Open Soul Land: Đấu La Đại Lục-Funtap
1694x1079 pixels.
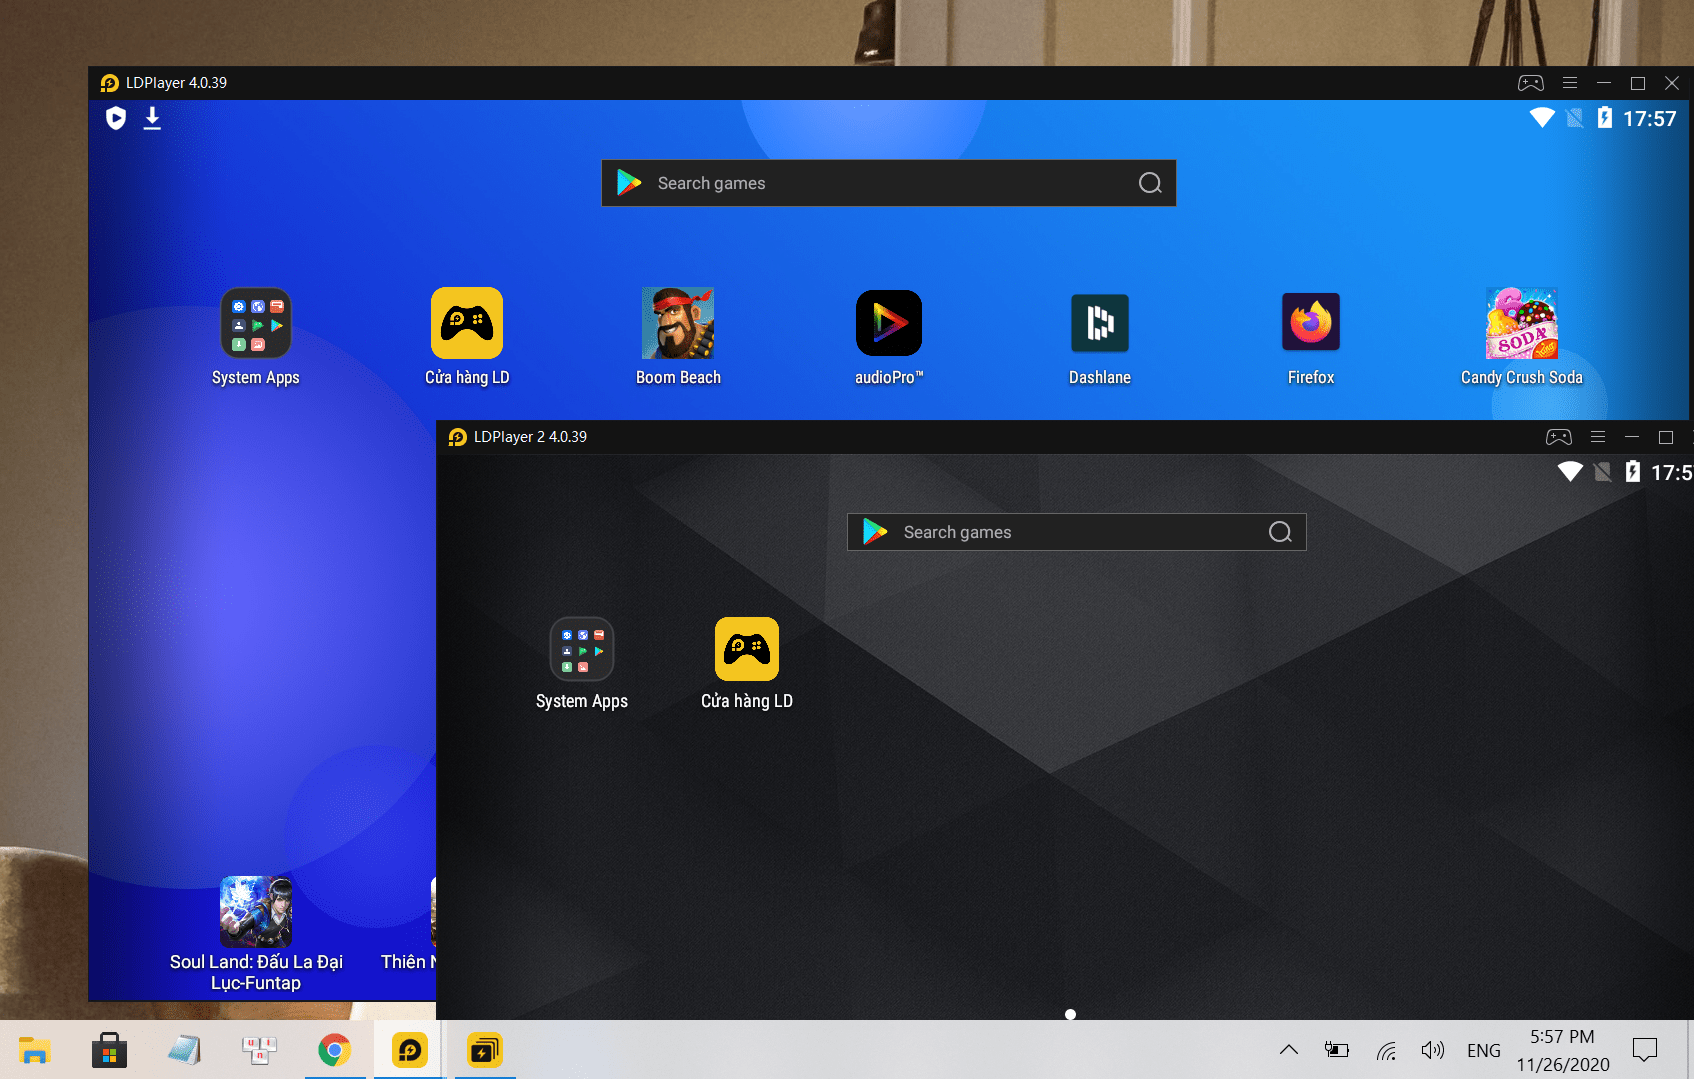(255, 911)
